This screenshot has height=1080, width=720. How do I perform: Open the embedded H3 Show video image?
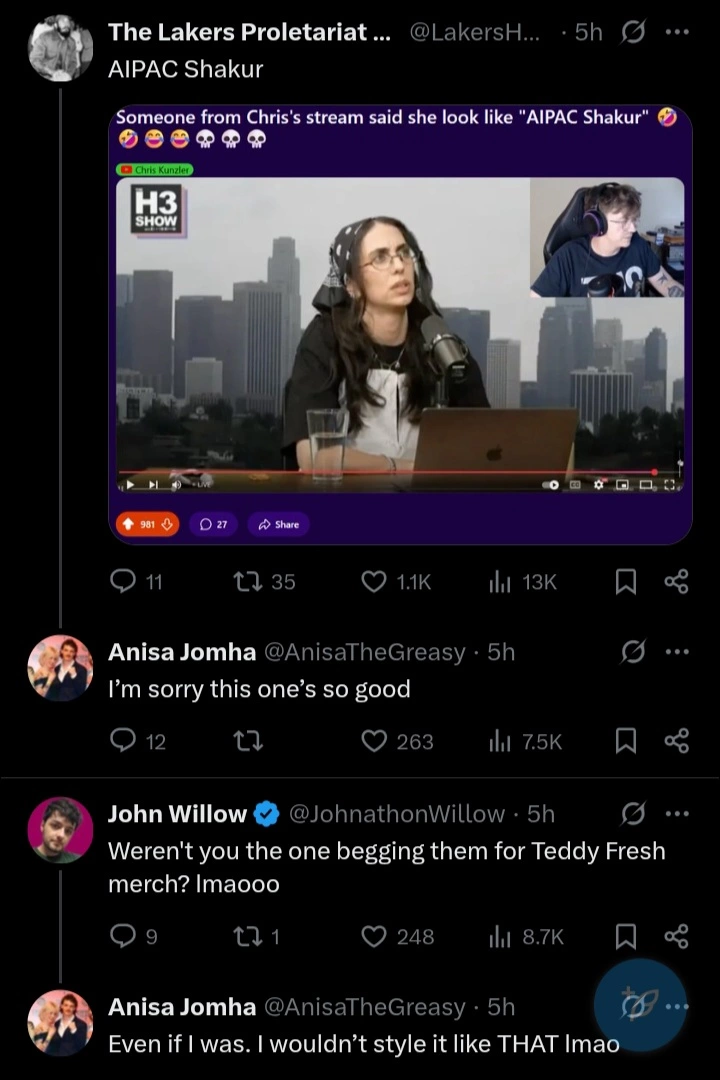[x=400, y=333]
